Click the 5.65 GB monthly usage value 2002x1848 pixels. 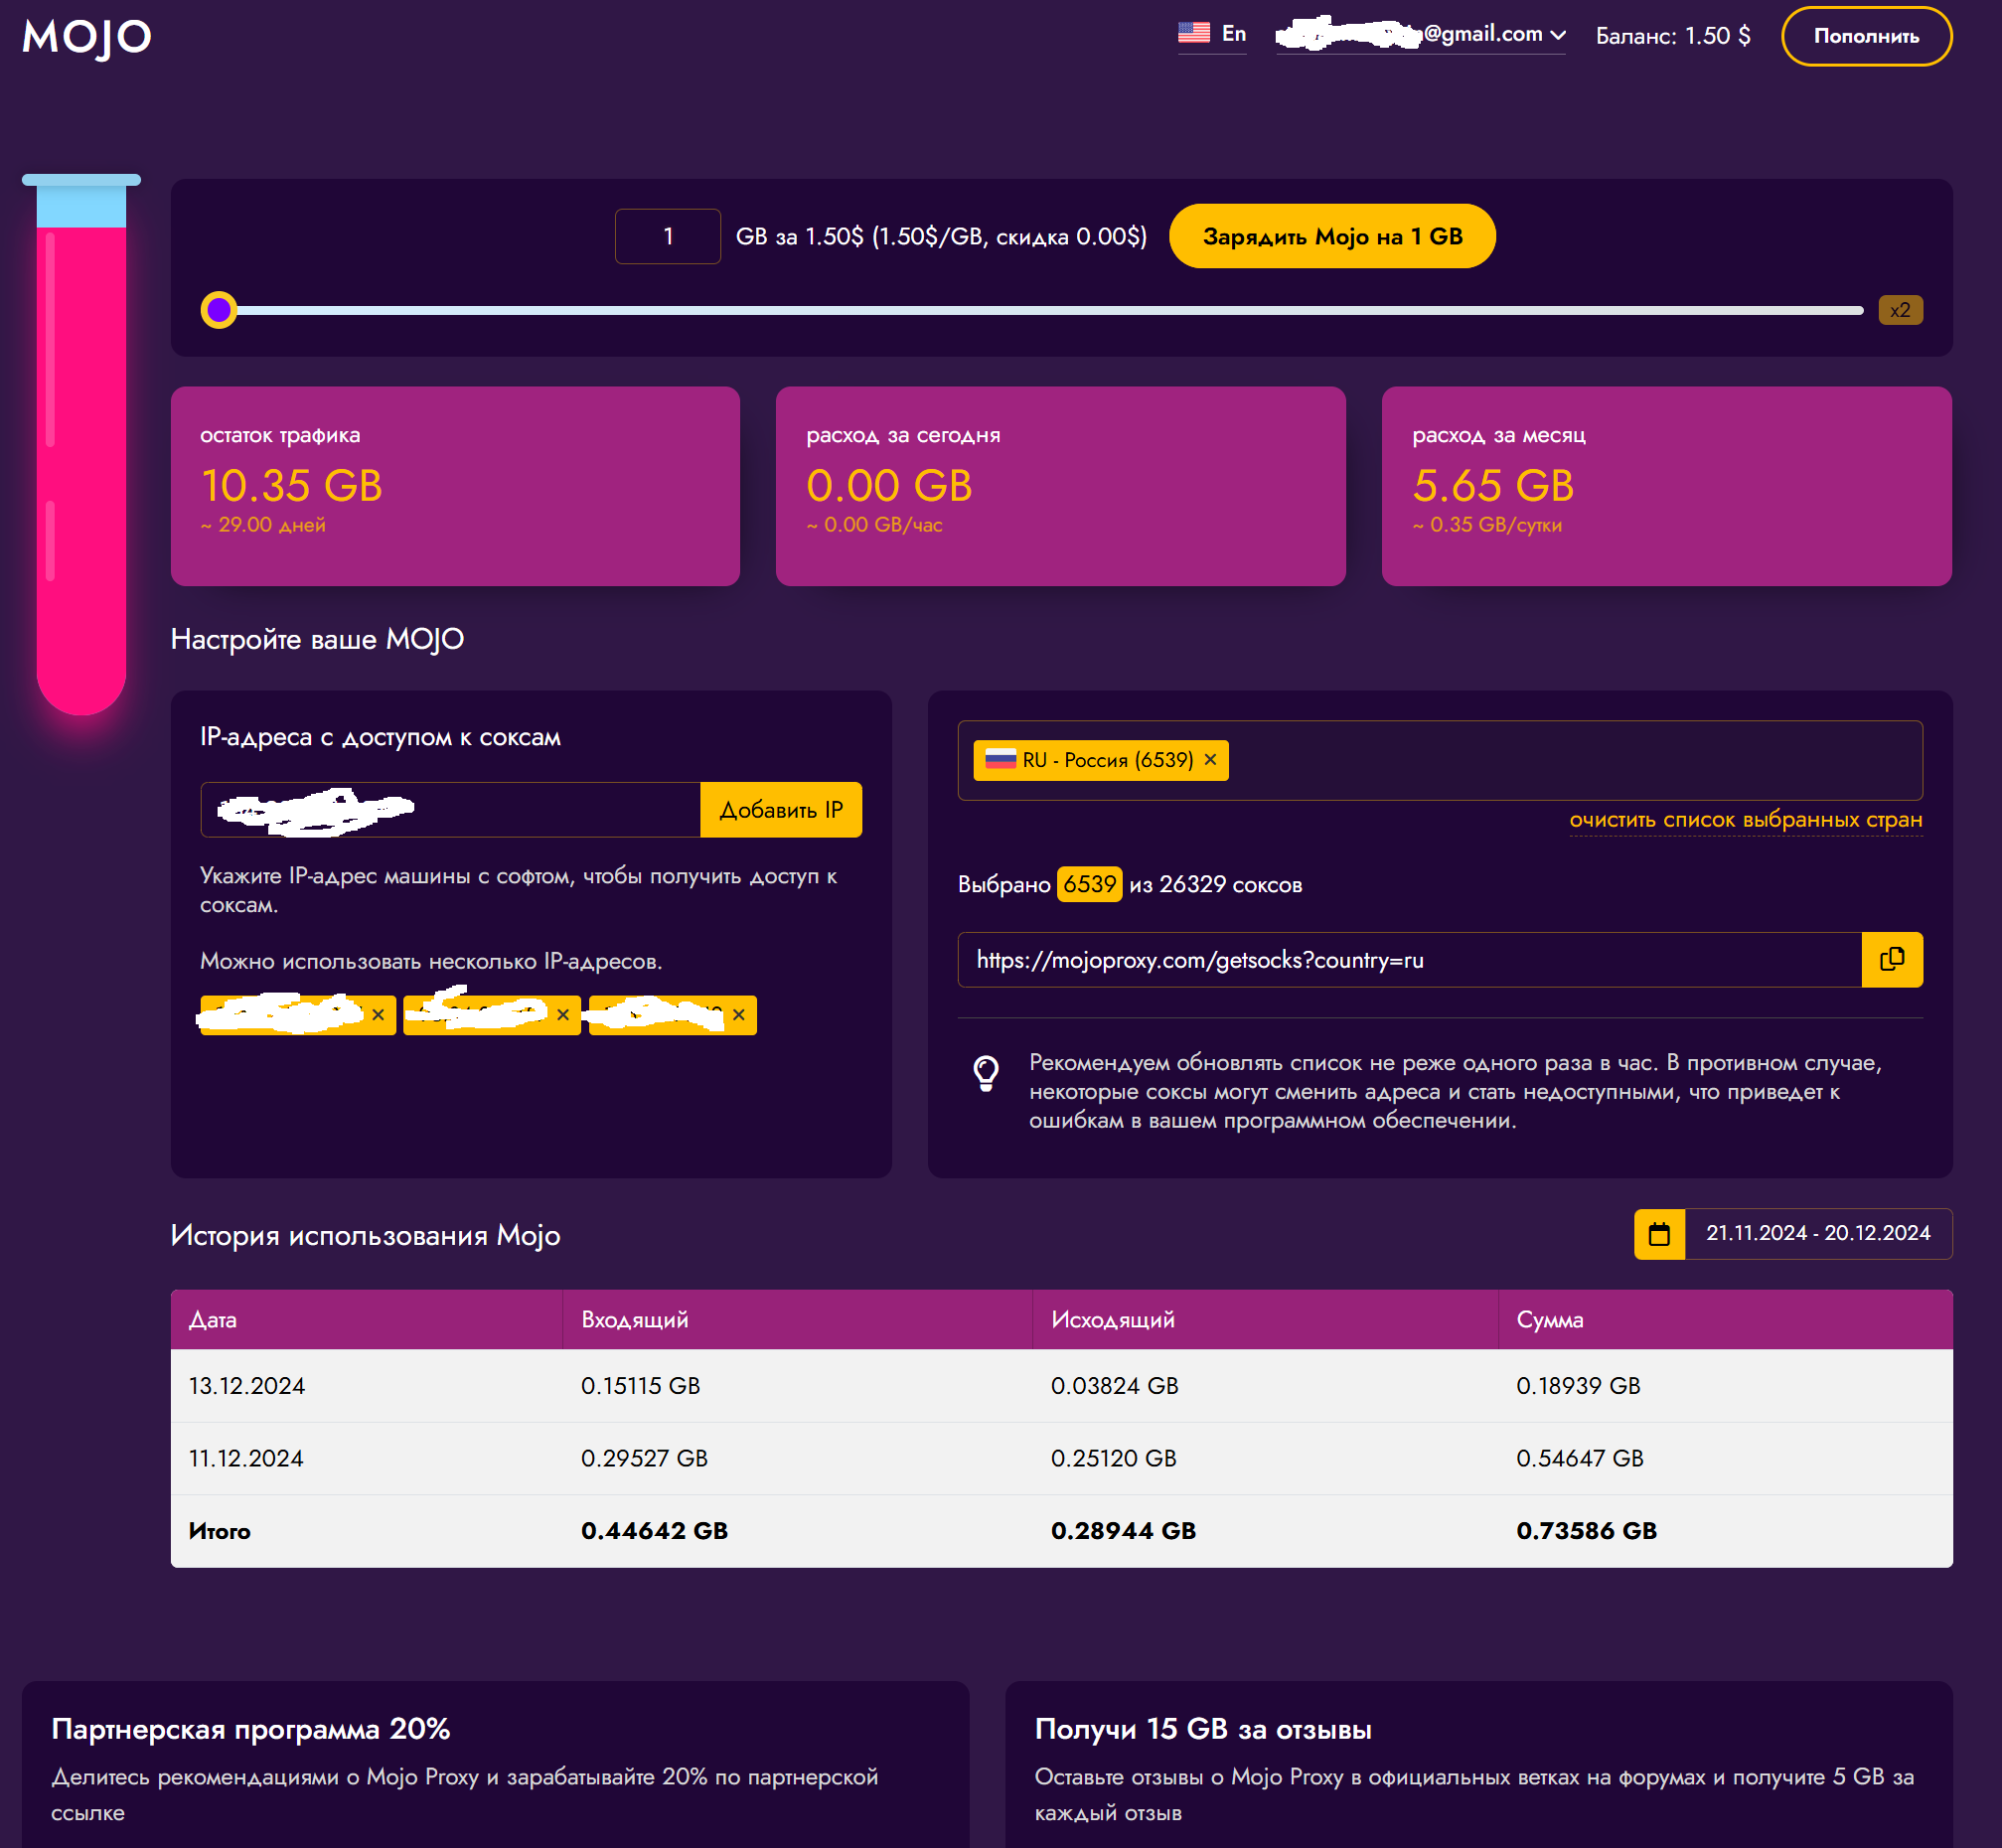(1494, 486)
